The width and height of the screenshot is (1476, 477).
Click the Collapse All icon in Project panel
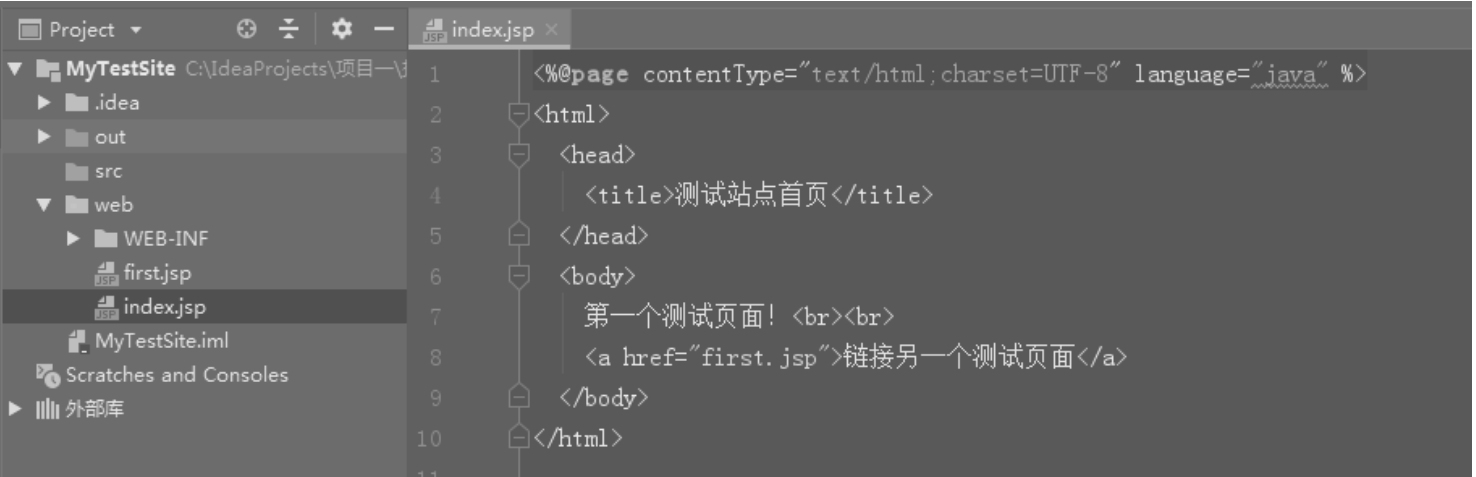(288, 30)
